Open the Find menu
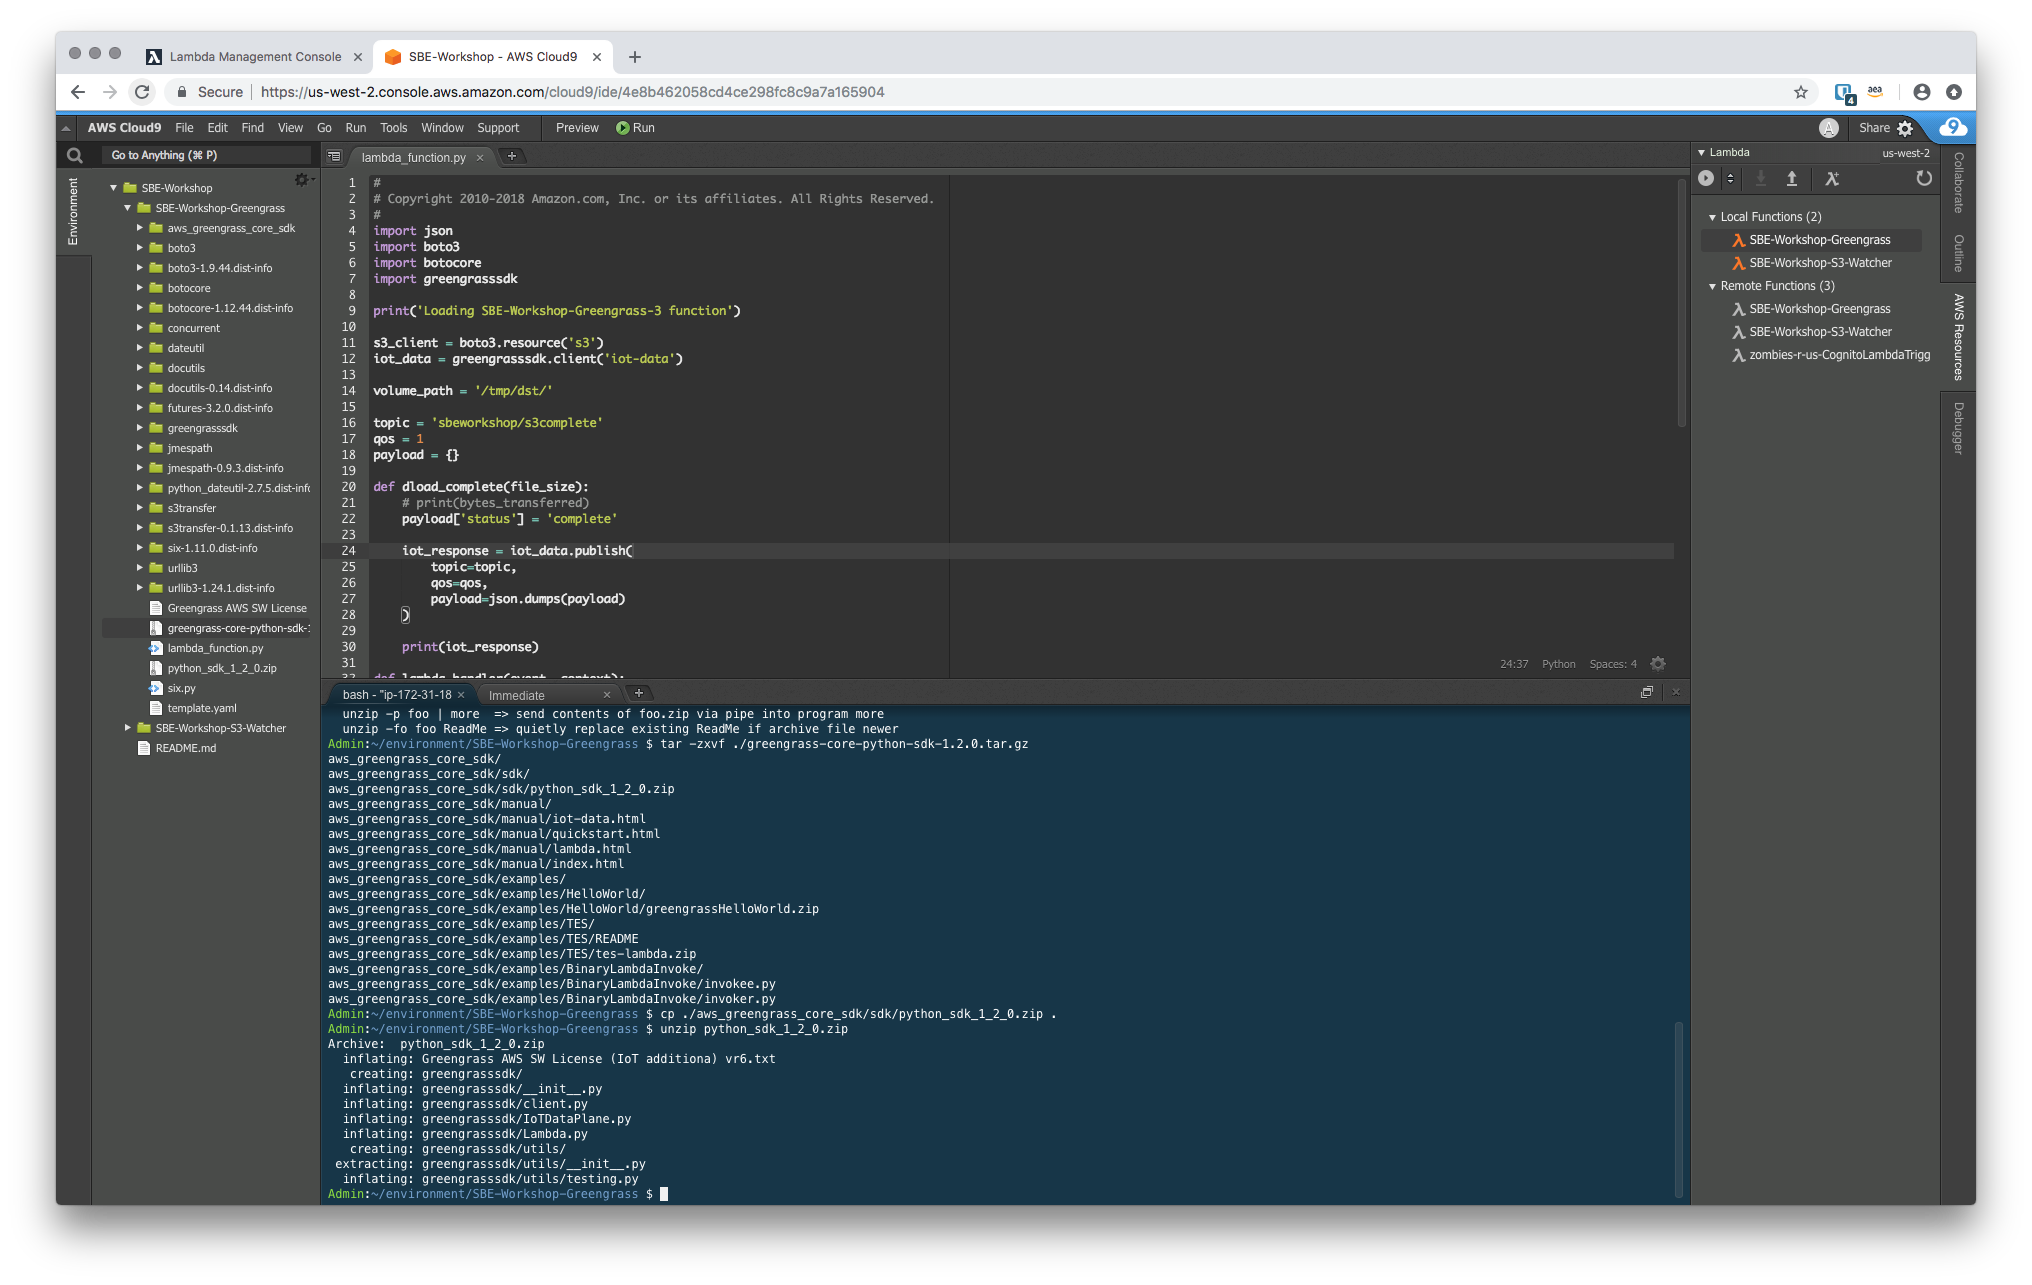Image resolution: width=2032 pixels, height=1285 pixels. 252,128
